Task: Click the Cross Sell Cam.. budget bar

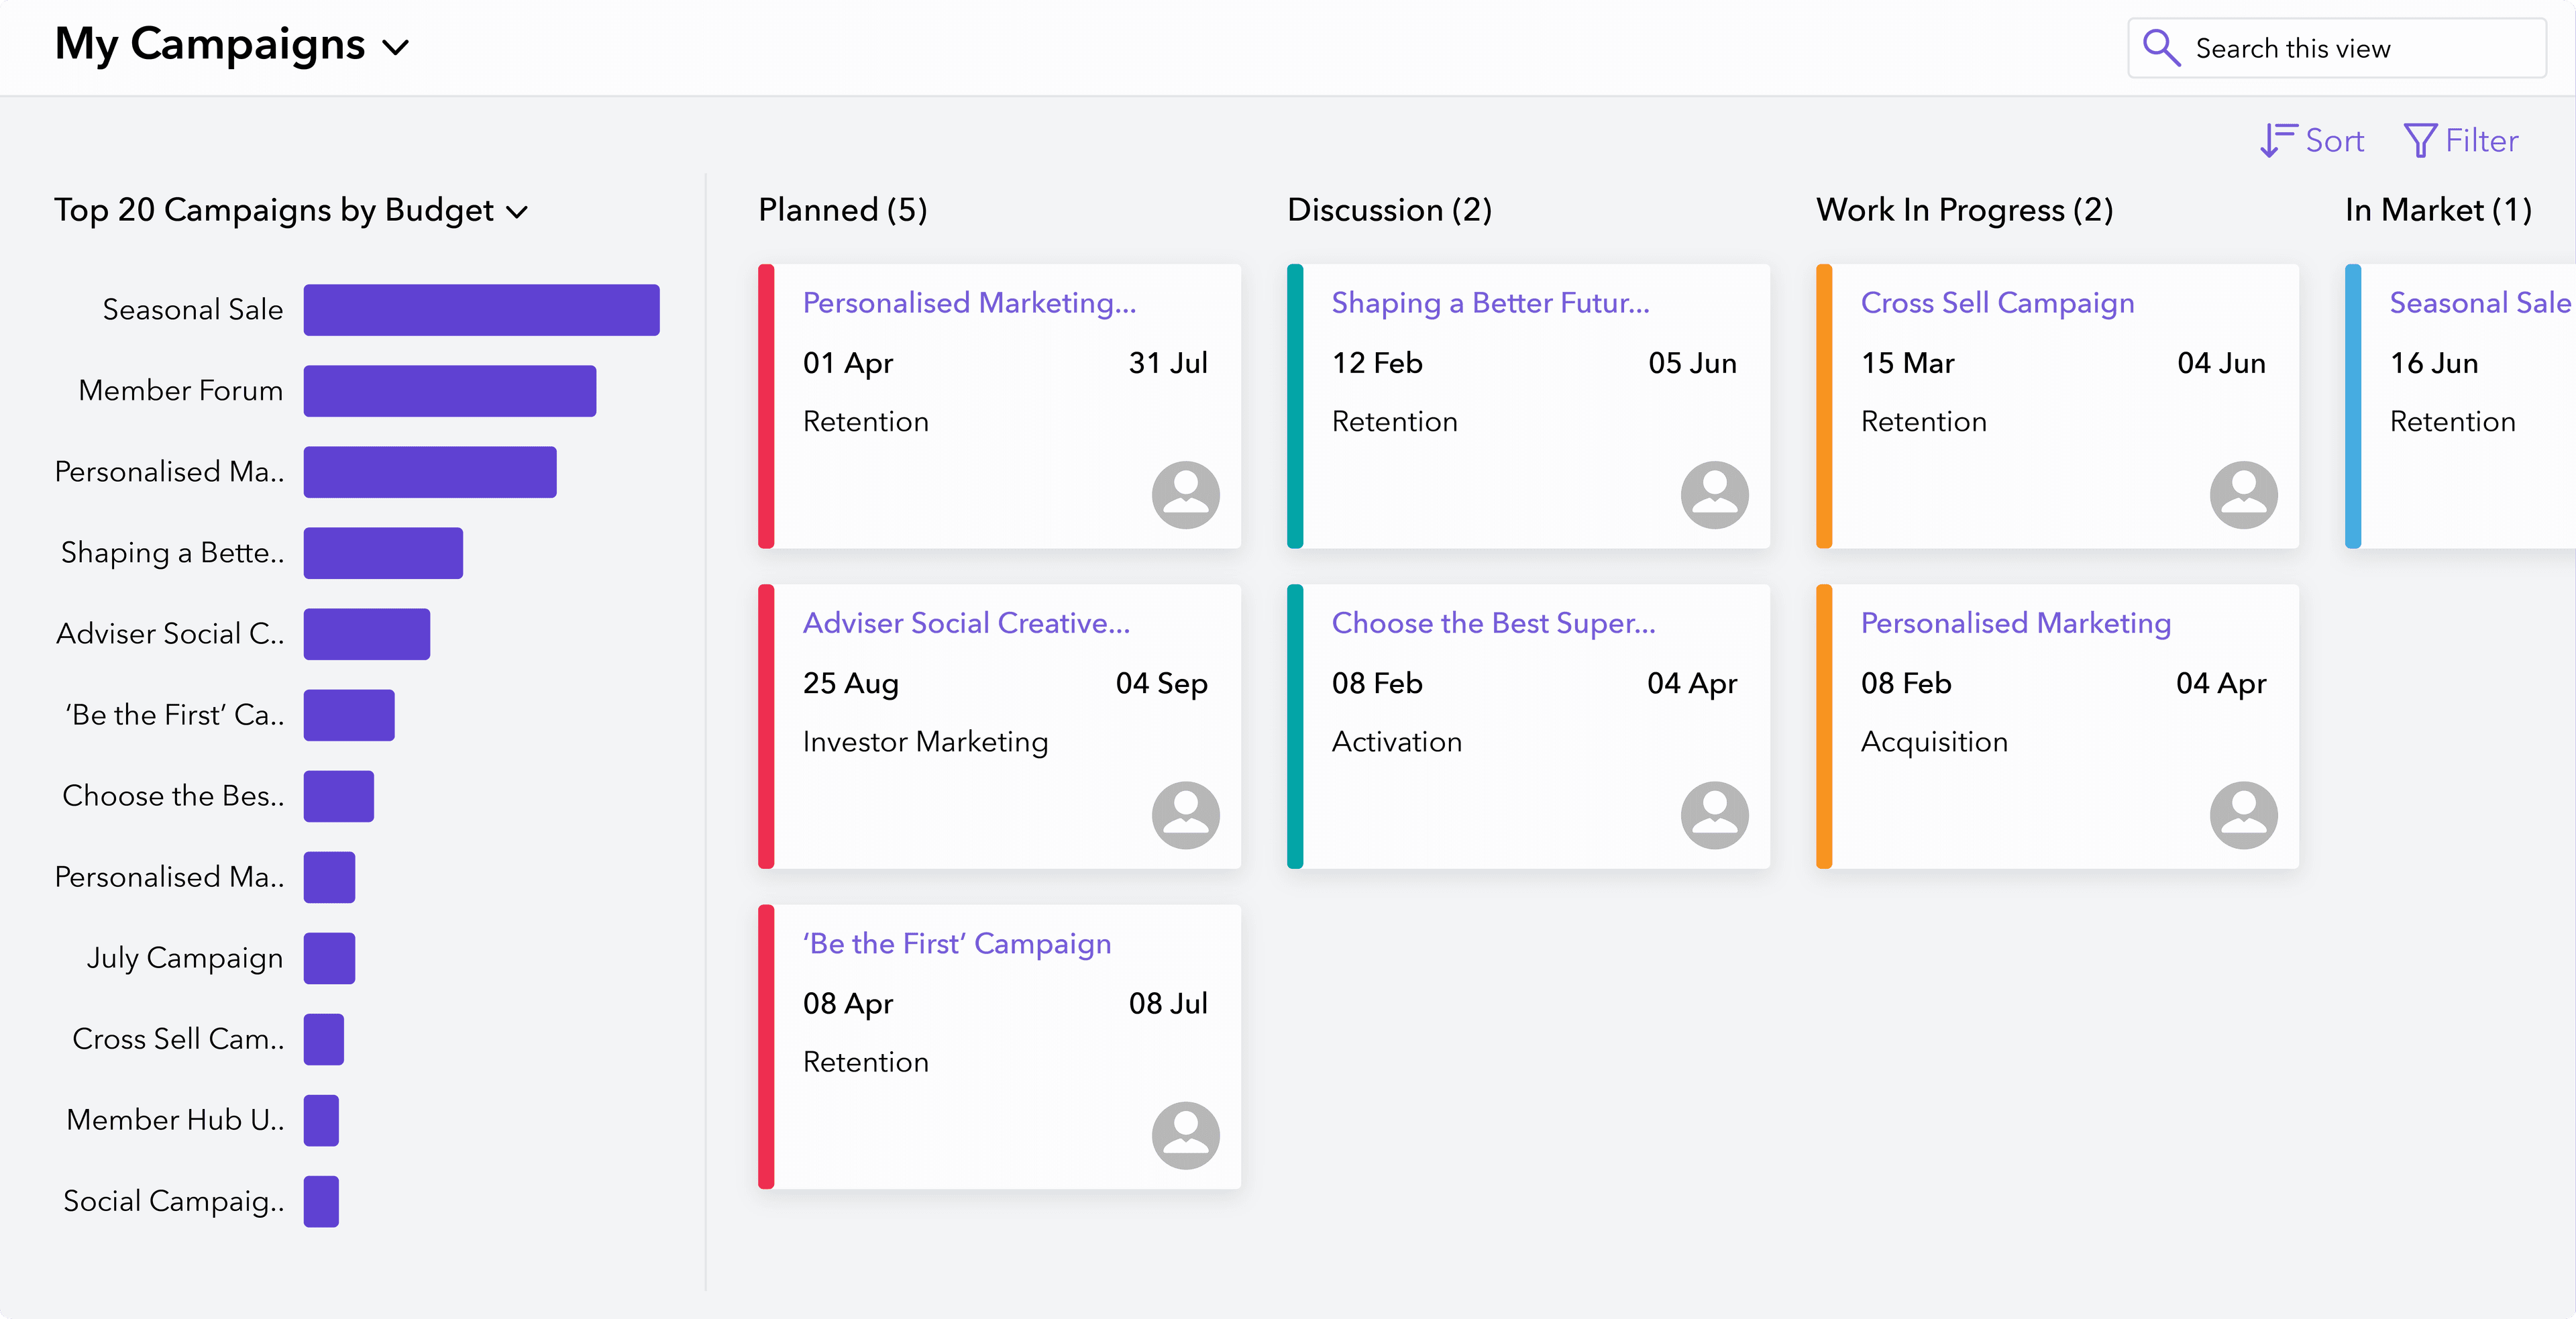Action: point(324,1039)
